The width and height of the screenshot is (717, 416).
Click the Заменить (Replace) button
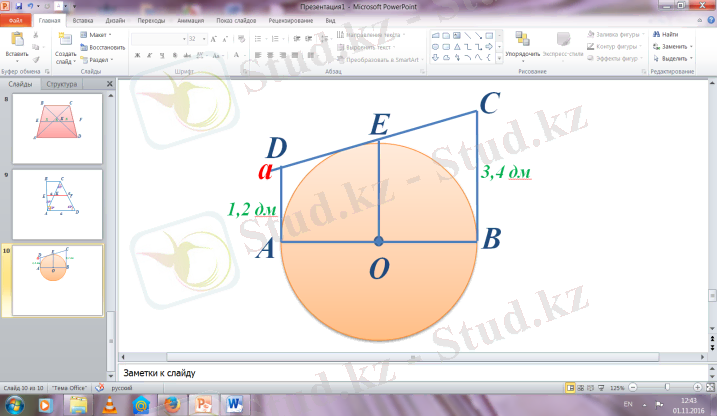pos(670,46)
